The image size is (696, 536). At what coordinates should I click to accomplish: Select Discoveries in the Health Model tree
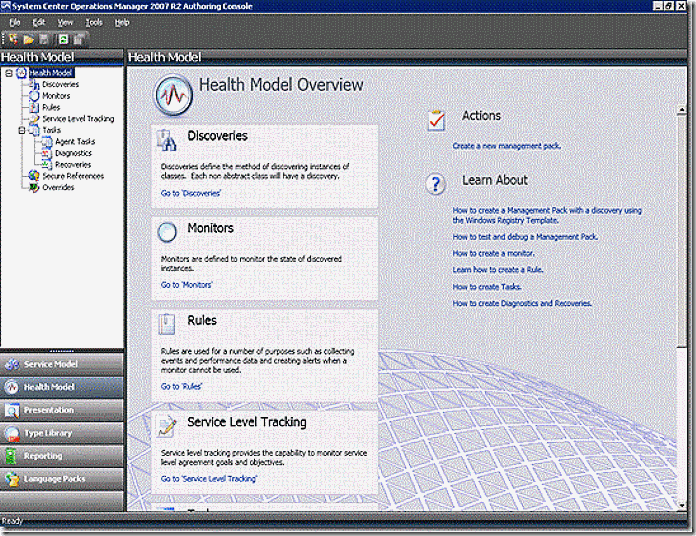pyautogui.click(x=61, y=84)
